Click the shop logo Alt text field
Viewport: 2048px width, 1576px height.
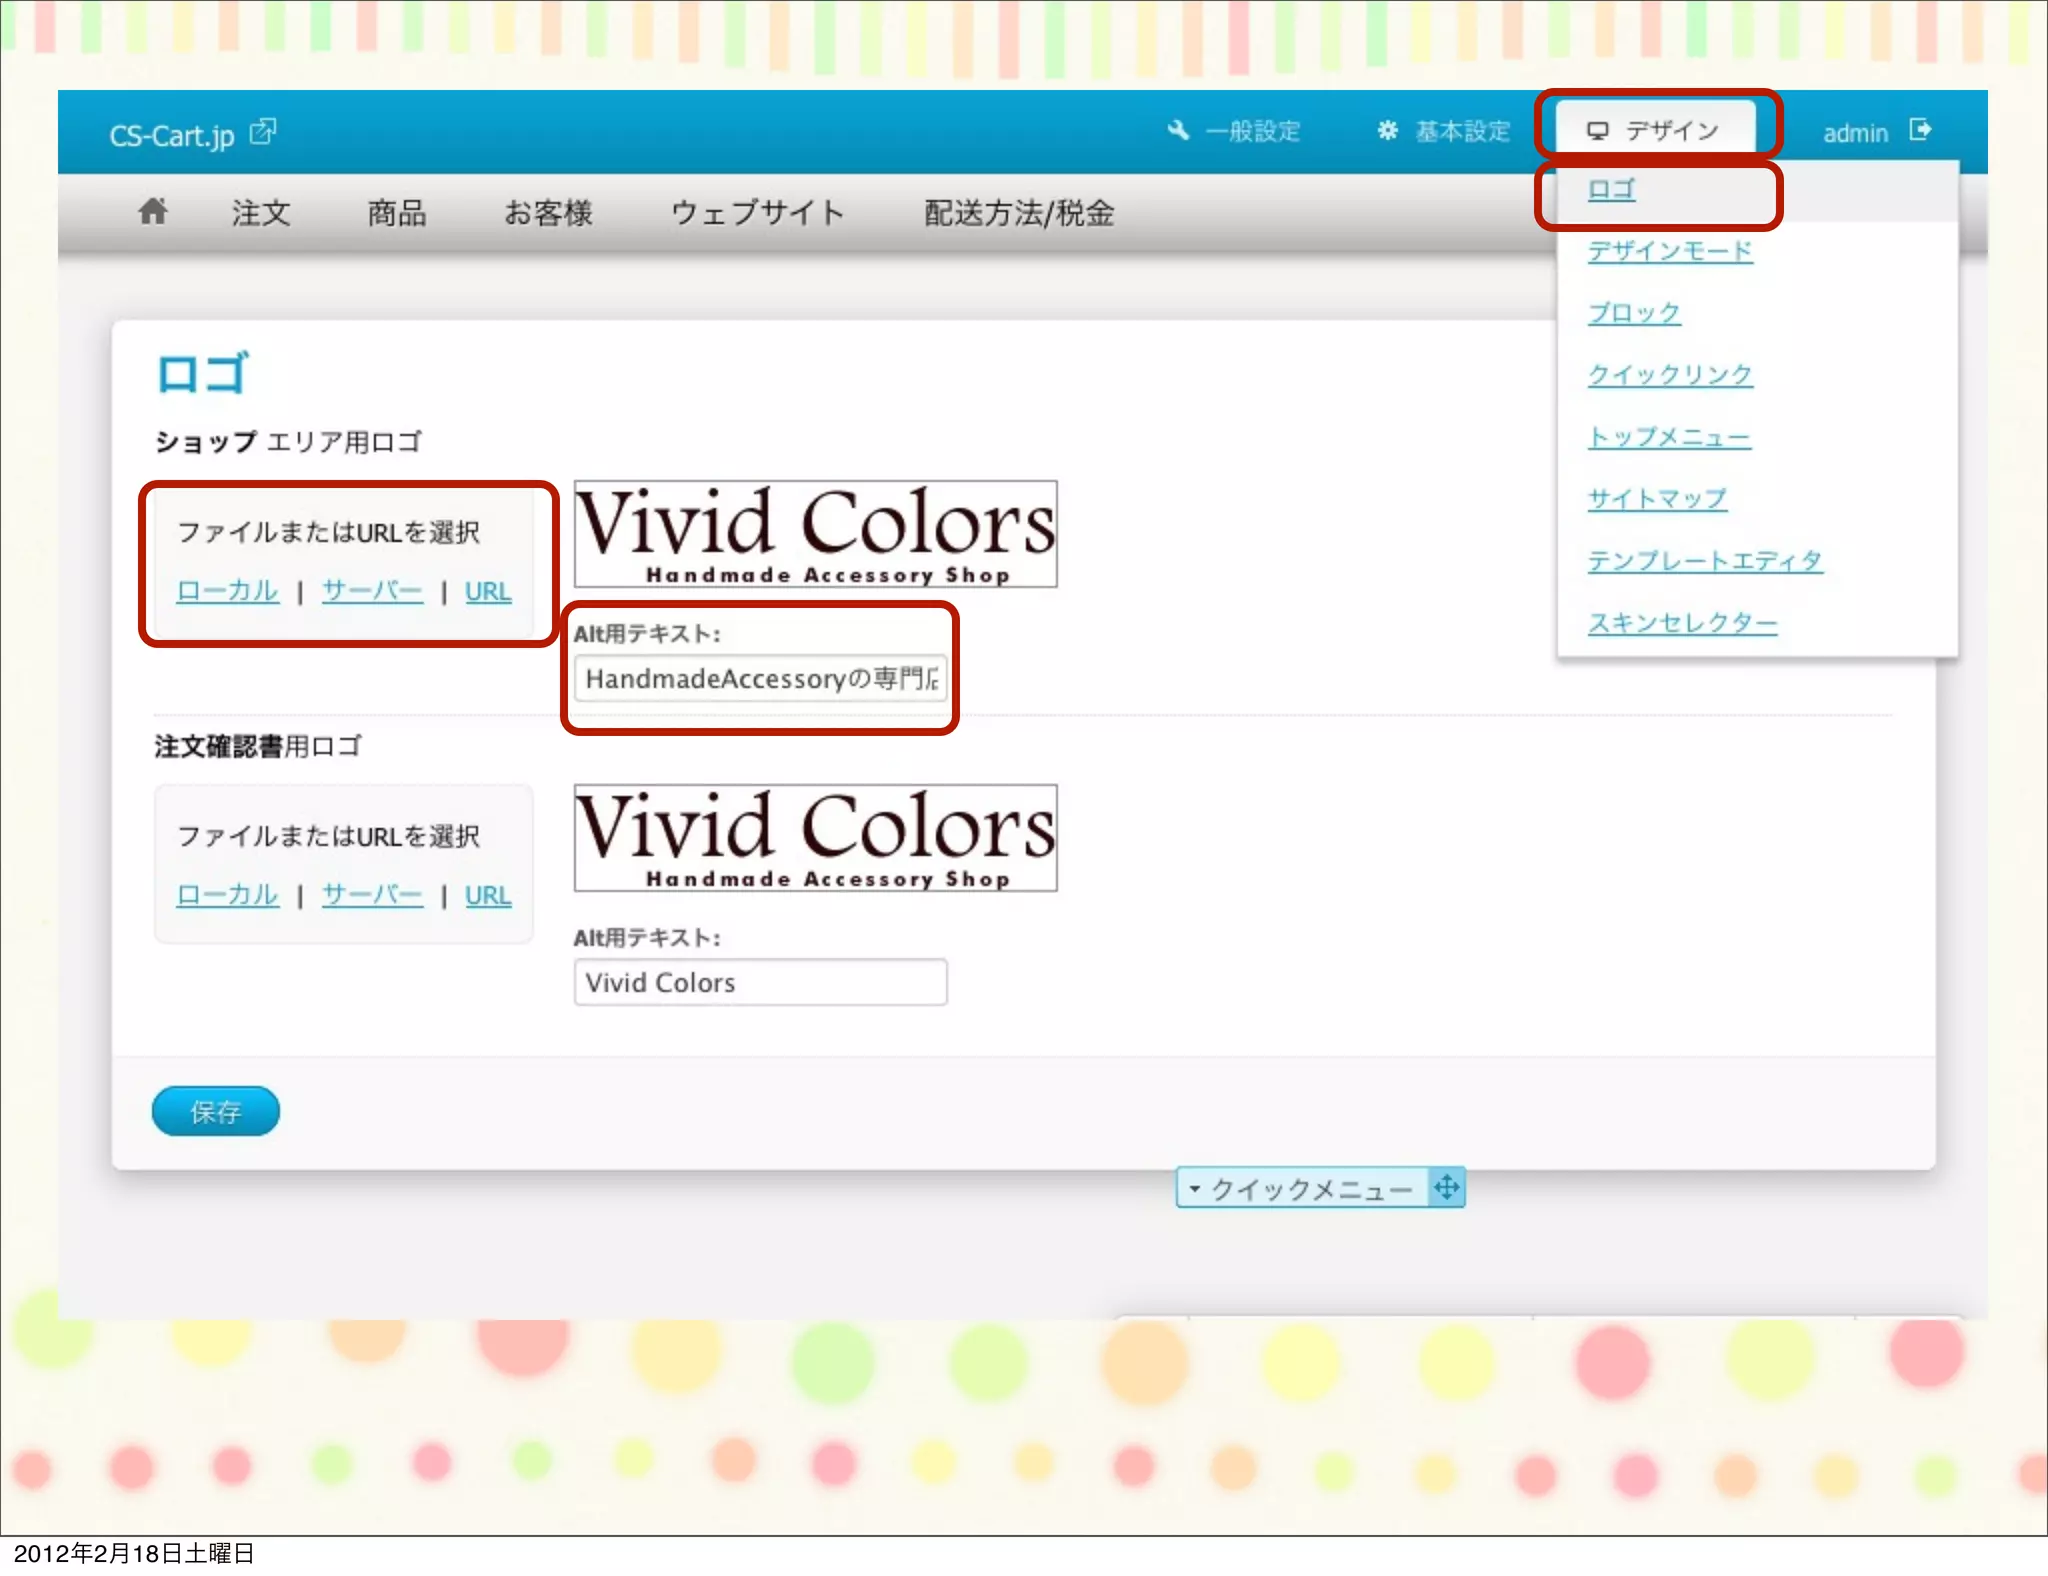[x=760, y=679]
